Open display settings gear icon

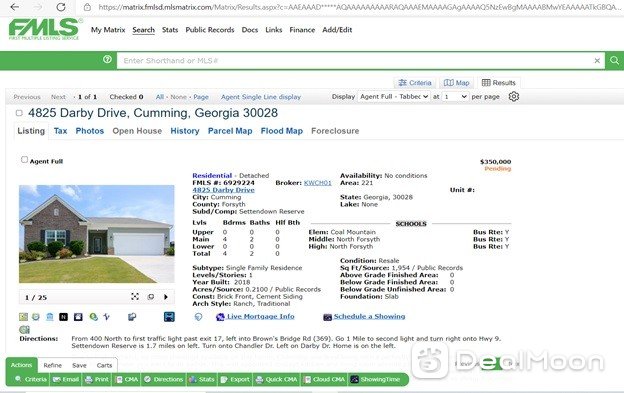pos(514,97)
